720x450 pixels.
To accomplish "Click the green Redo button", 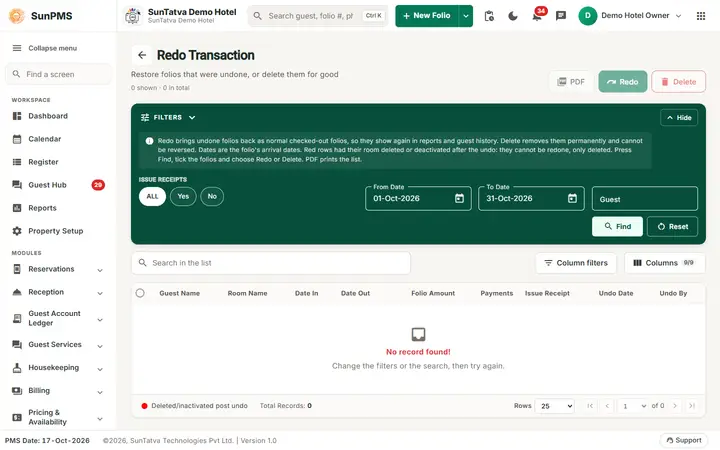I will 623,82.
